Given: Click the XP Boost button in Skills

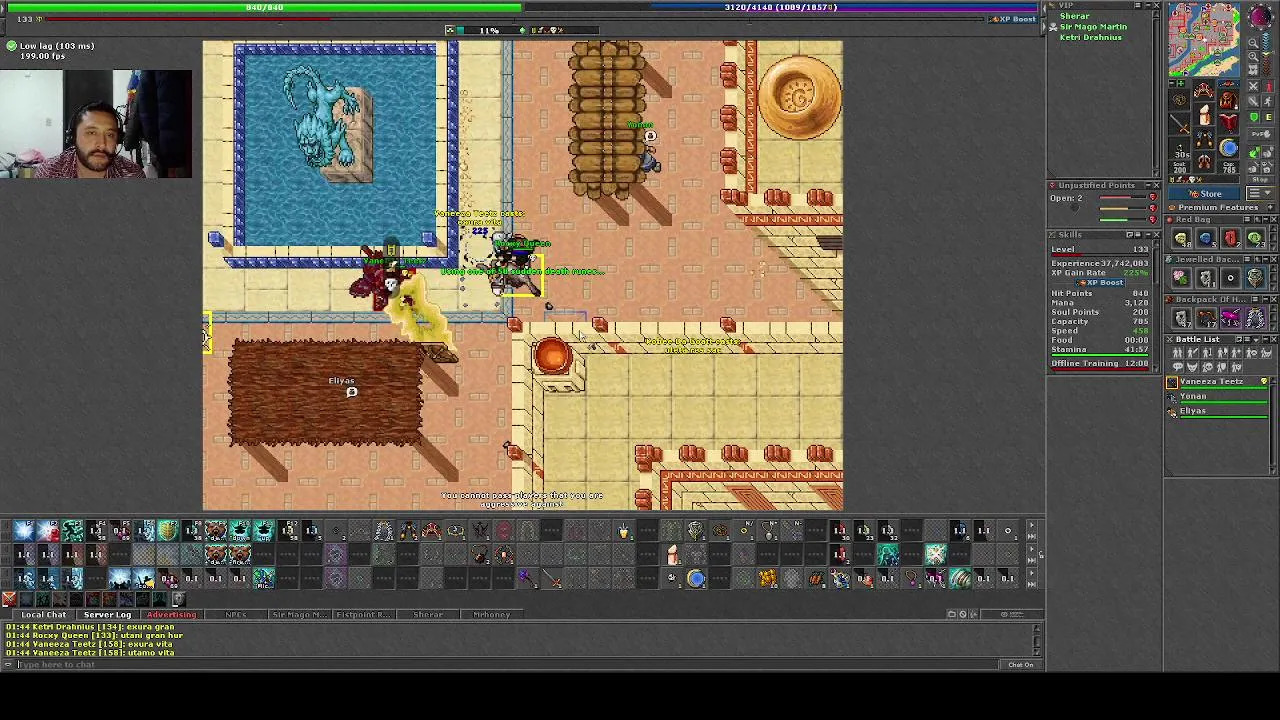Looking at the screenshot, I should [1102, 282].
